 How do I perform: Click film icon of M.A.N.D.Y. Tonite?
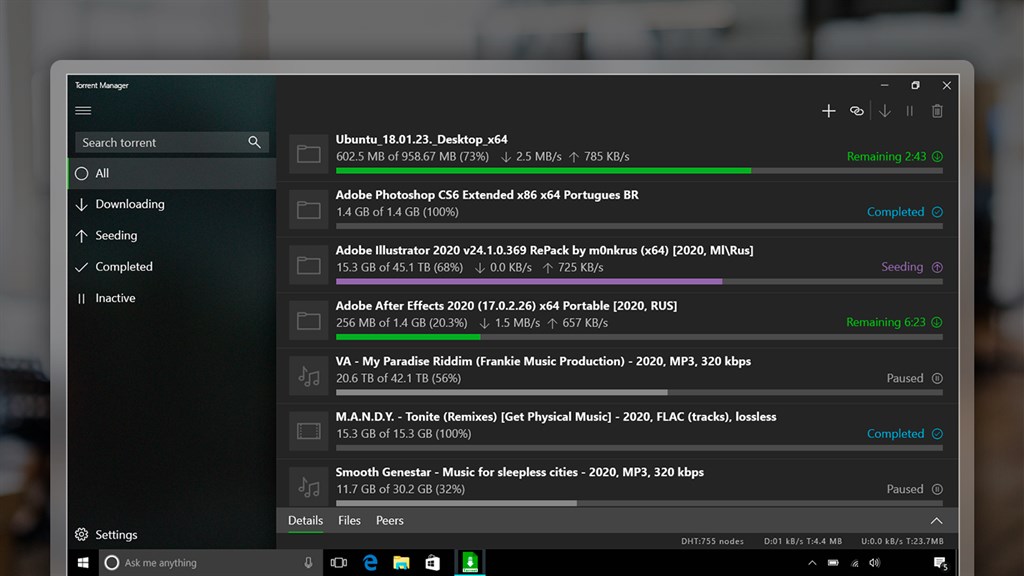(308, 431)
